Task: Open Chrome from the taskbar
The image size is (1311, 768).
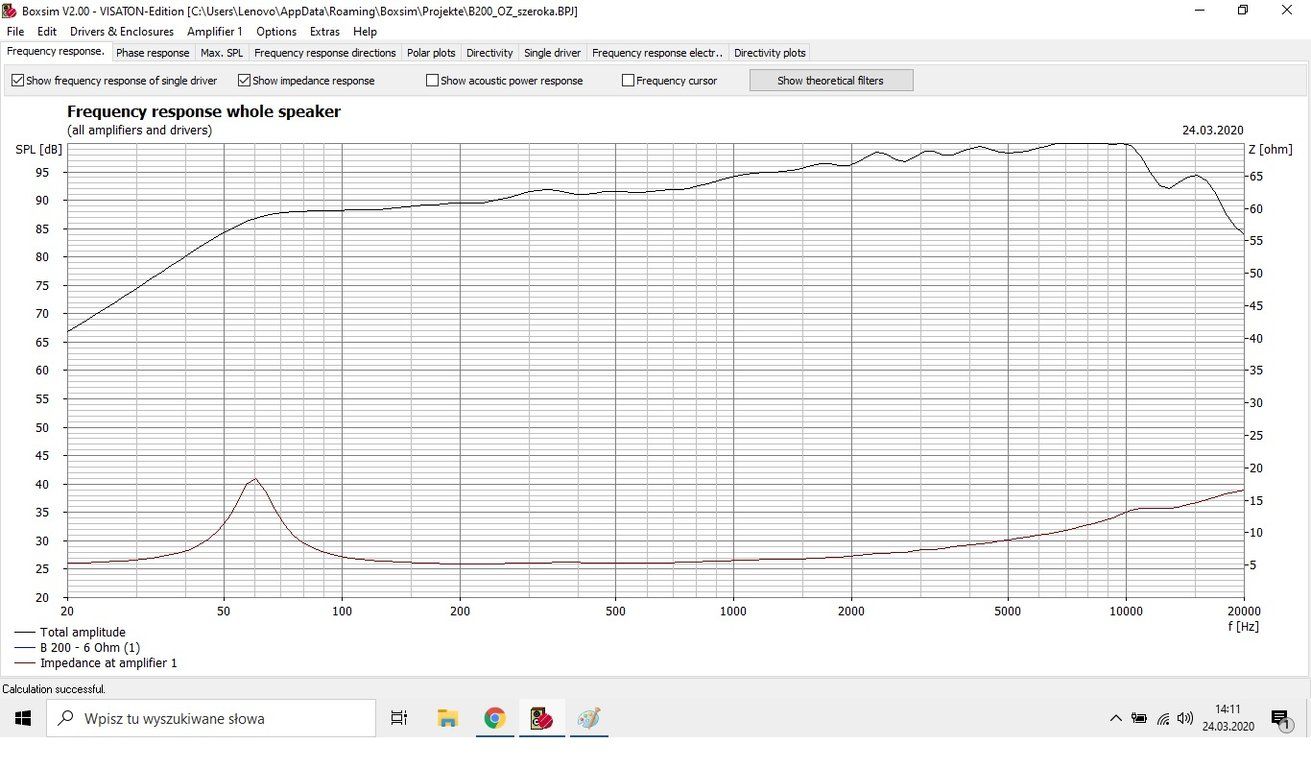Action: pos(495,718)
